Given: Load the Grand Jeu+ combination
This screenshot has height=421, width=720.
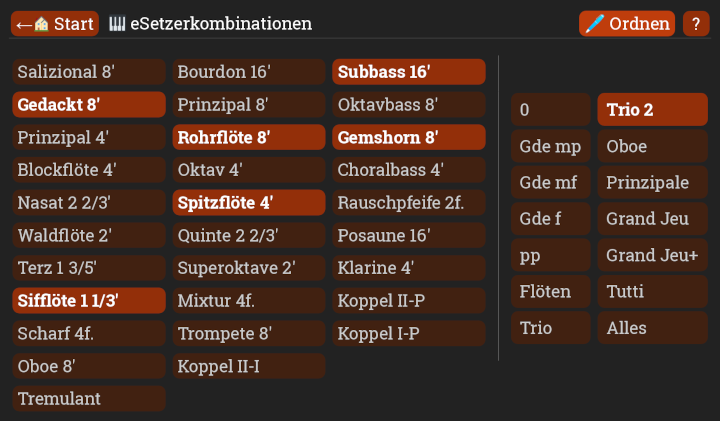Looking at the screenshot, I should (x=652, y=255).
